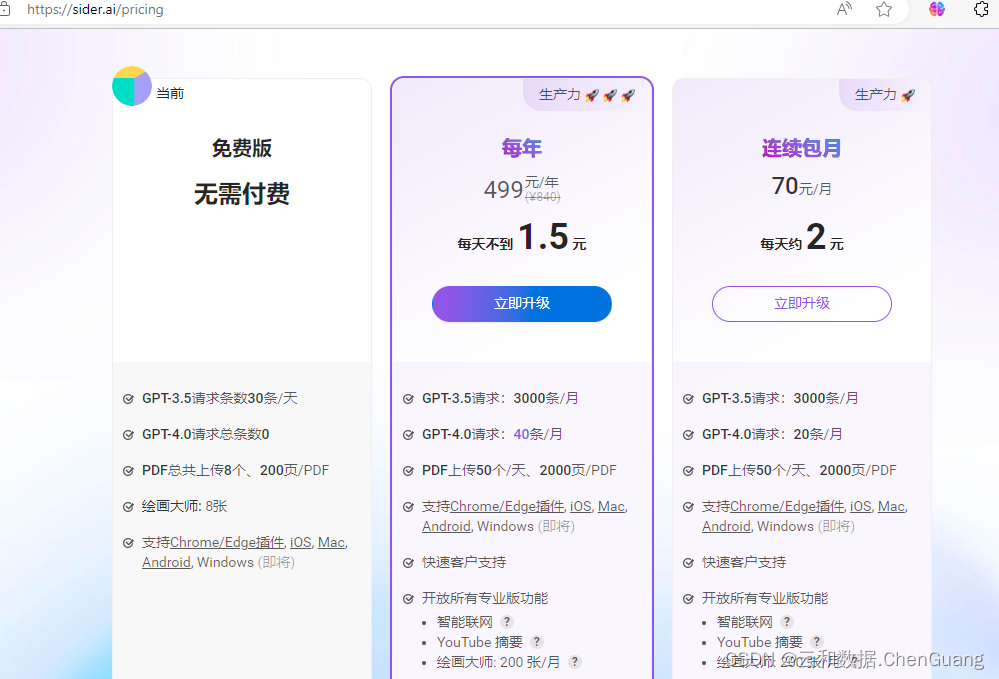Viewport: 999px width, 679px height.
Task: Click the Sider logo on free plan card
Action: (x=132, y=86)
